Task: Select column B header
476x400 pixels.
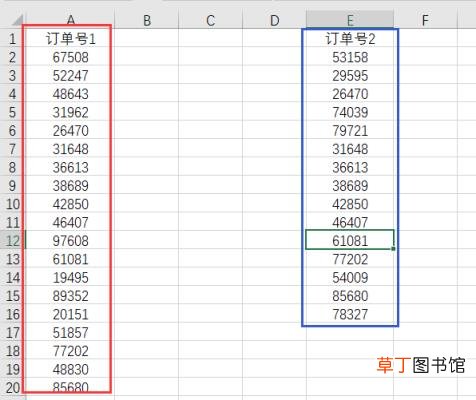Action: point(147,20)
